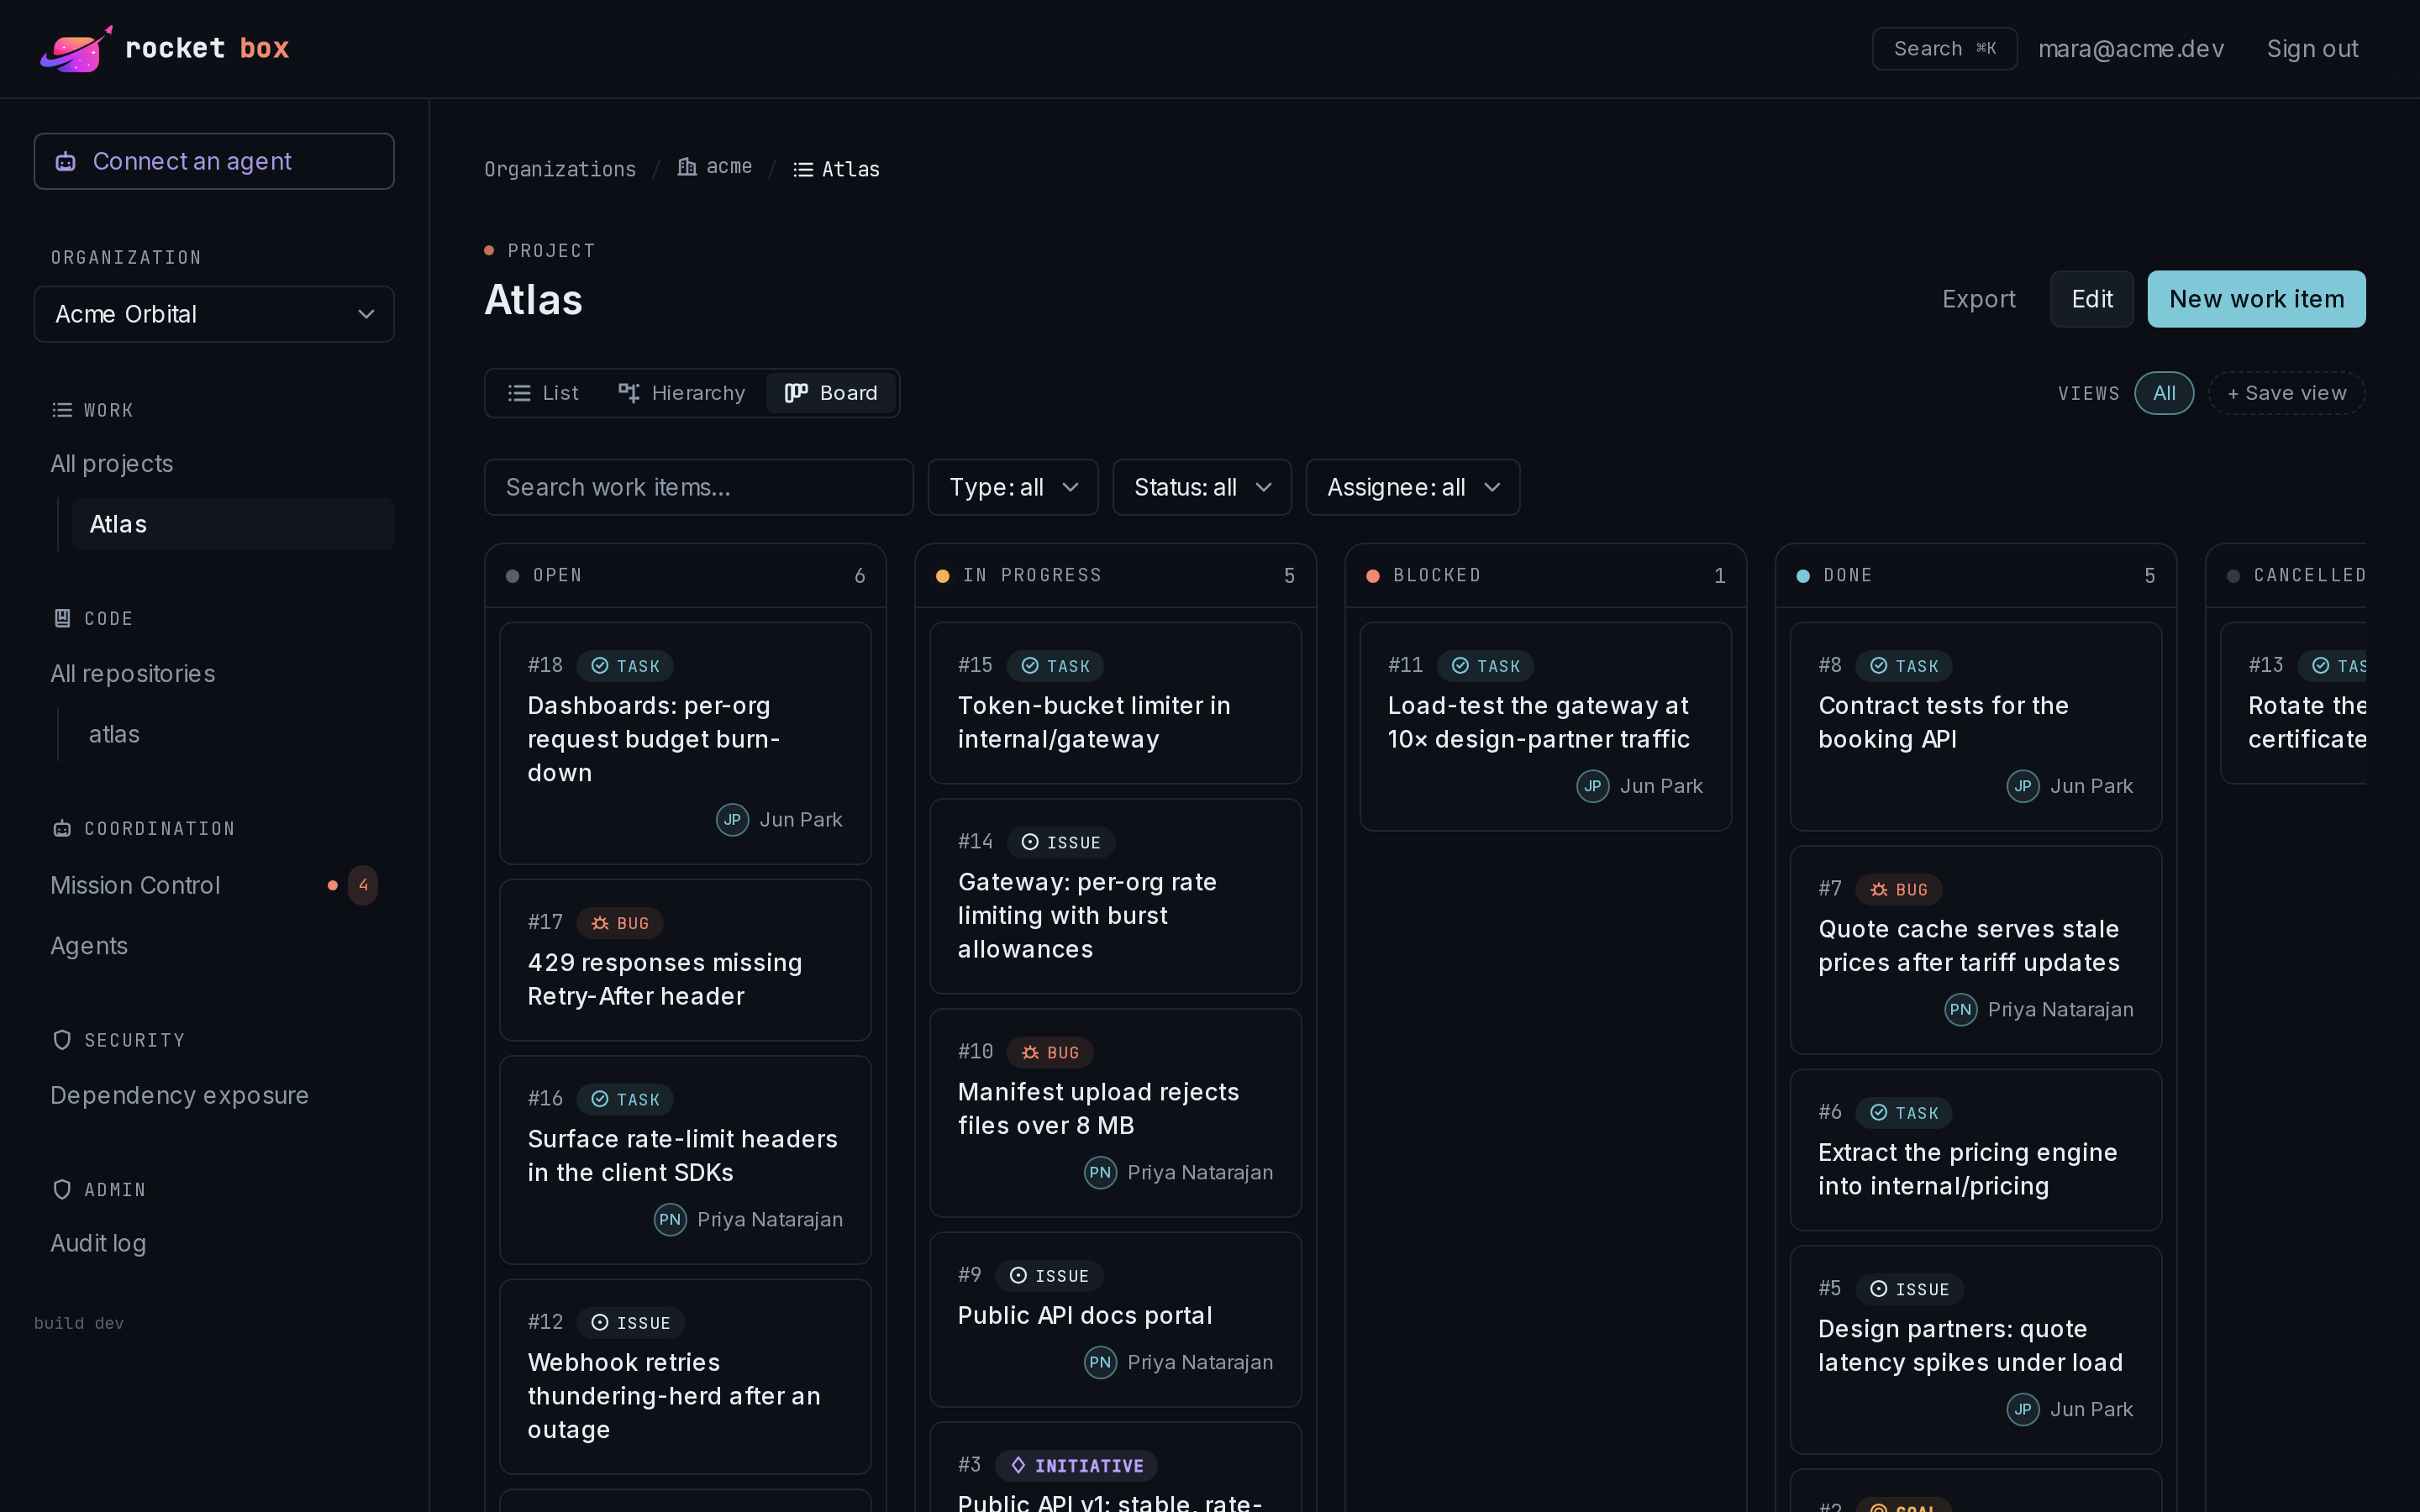
Task: Click the TASK badge on card #11
Action: pos(1485,666)
